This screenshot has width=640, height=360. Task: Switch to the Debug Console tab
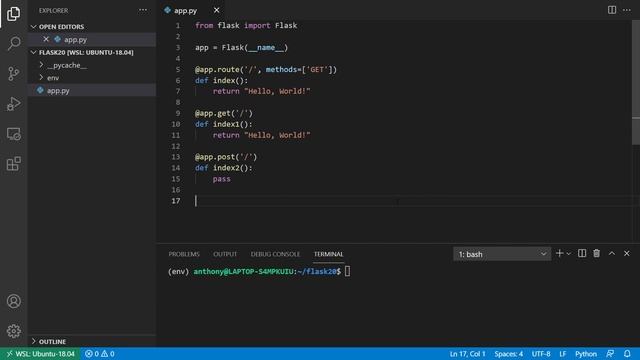275,254
